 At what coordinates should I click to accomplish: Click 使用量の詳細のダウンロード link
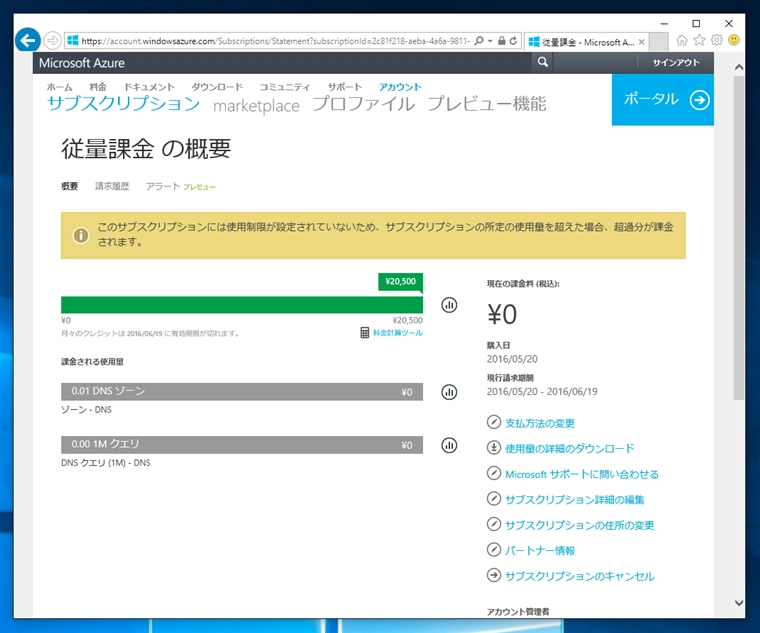570,448
